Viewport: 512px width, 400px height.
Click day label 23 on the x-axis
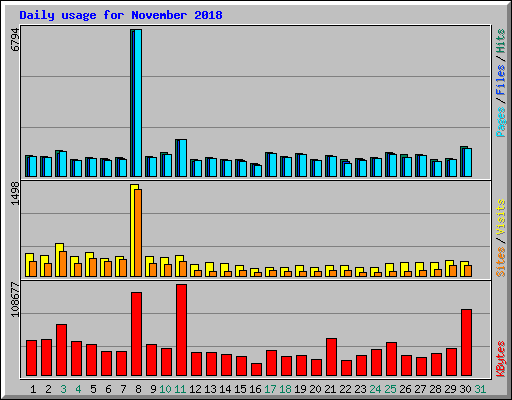360,389
